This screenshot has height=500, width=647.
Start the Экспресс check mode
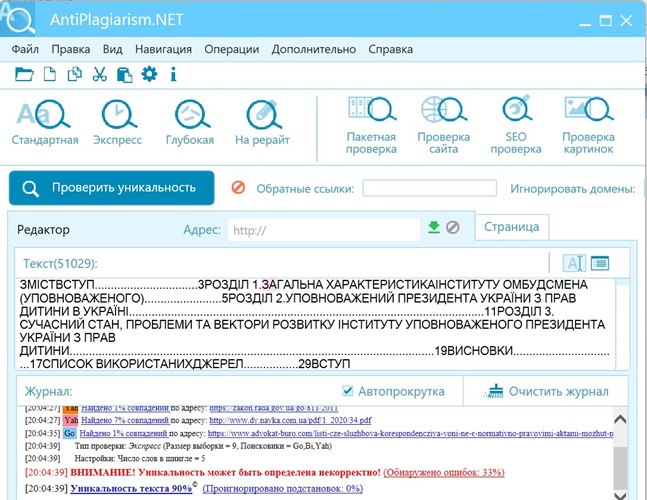[x=117, y=123]
